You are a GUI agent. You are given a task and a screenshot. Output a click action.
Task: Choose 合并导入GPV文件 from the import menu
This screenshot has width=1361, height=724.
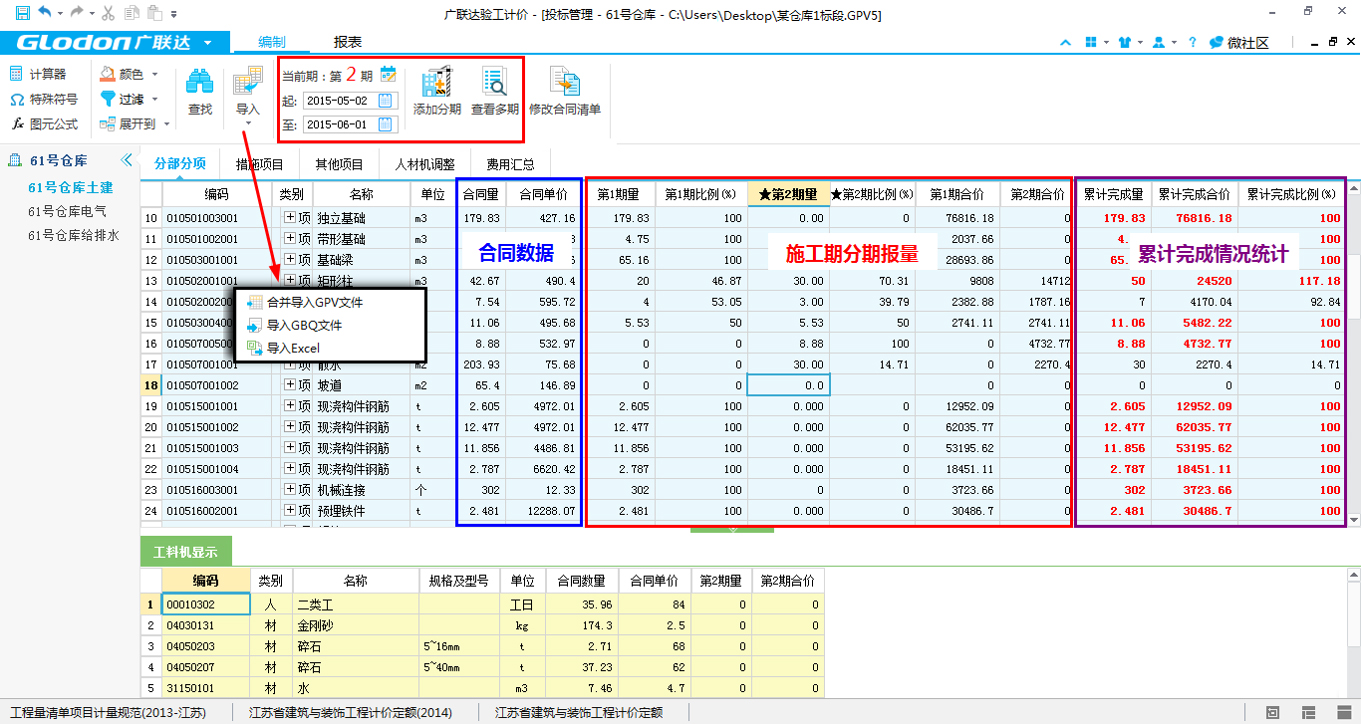304,302
